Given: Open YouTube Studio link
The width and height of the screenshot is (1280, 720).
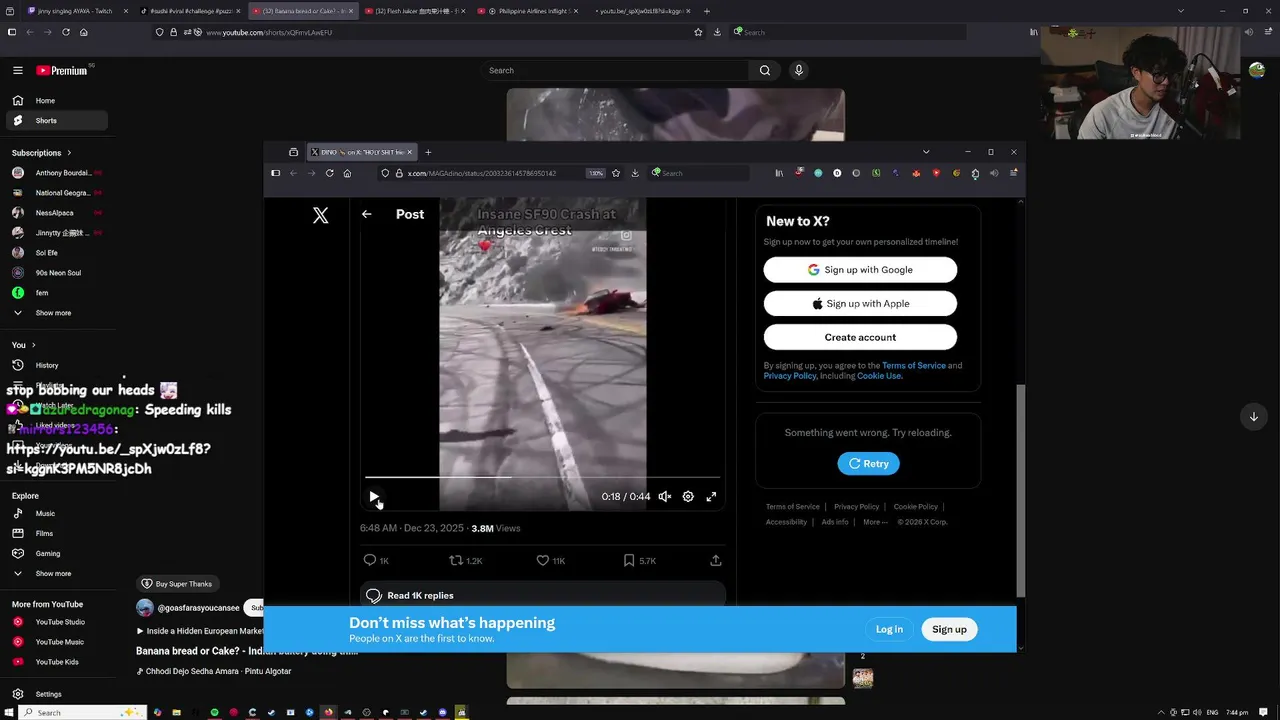Looking at the screenshot, I should [x=55, y=622].
